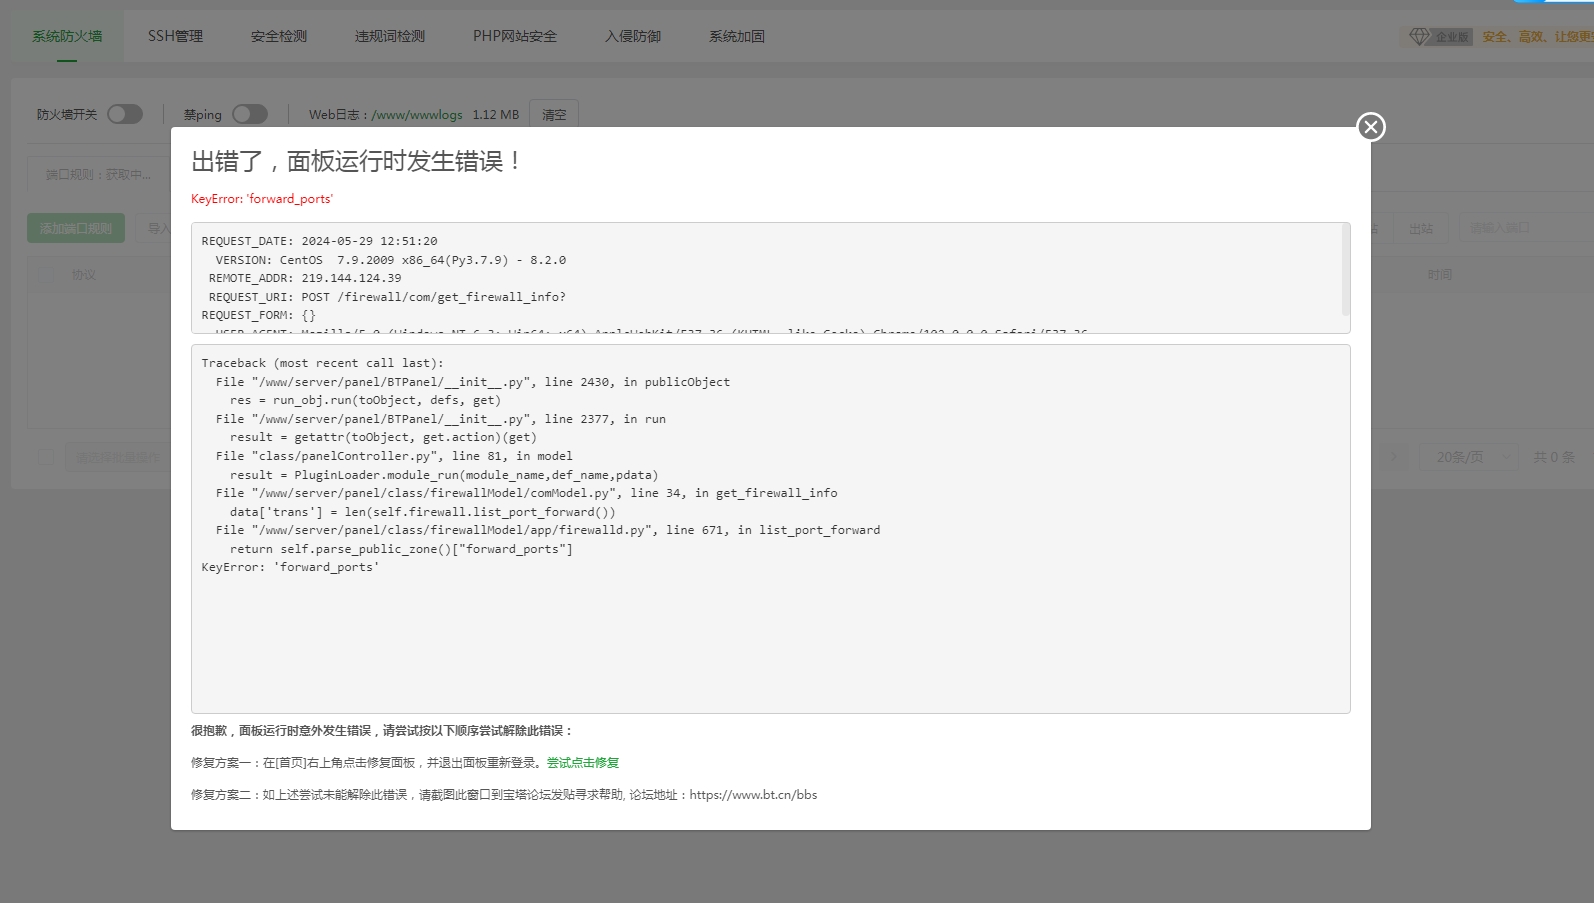
Task: Close the error dialog with the X icon
Action: click(x=1370, y=127)
